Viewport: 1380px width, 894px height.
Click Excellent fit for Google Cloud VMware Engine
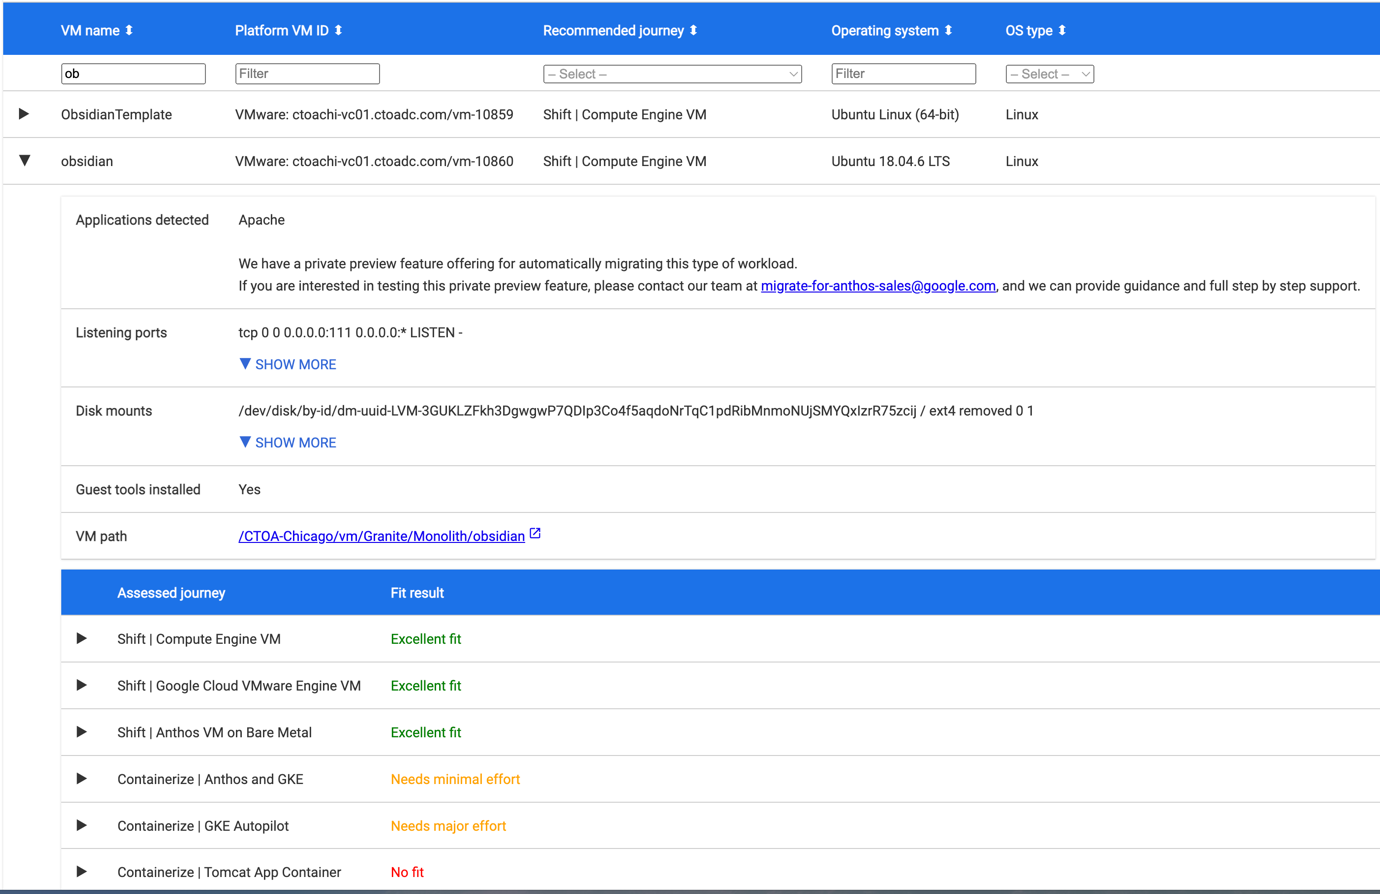coord(426,686)
